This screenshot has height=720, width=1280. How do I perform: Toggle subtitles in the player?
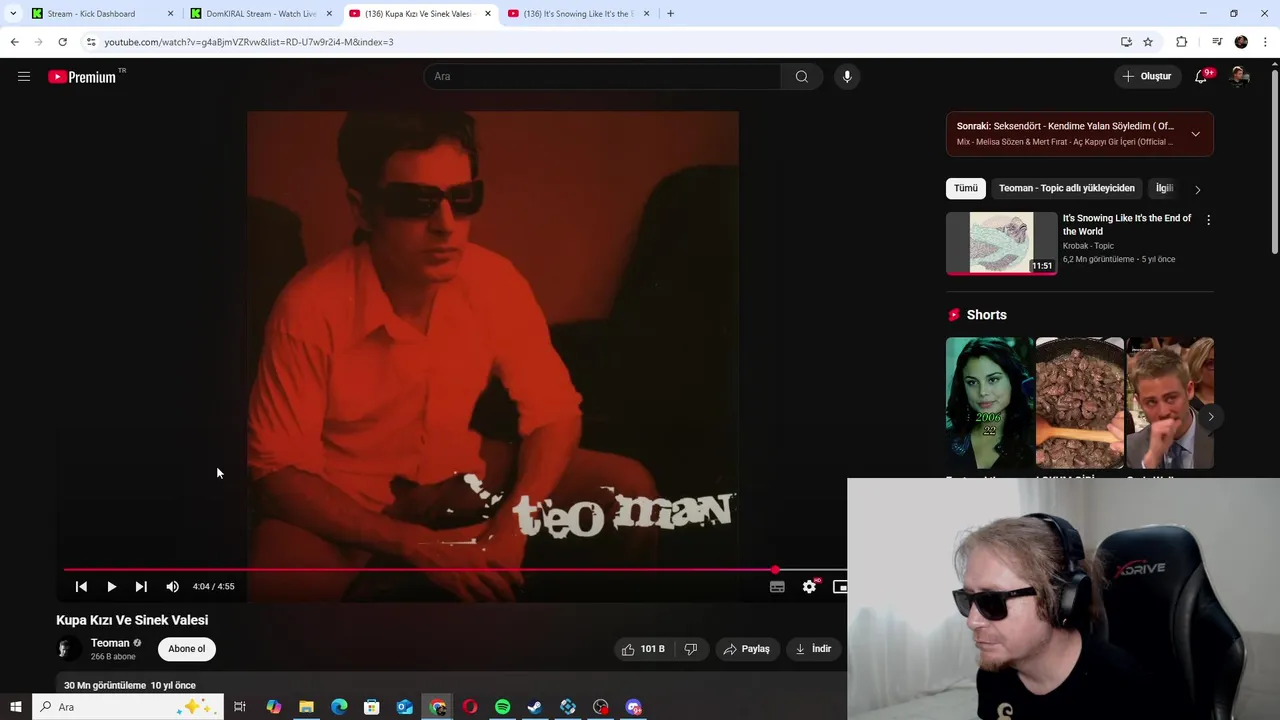(777, 587)
